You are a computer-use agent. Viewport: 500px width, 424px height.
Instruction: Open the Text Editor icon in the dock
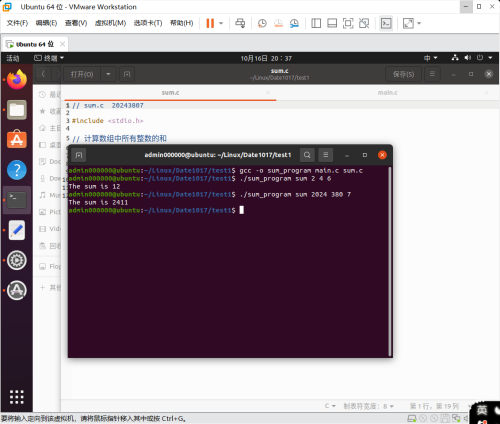17,230
